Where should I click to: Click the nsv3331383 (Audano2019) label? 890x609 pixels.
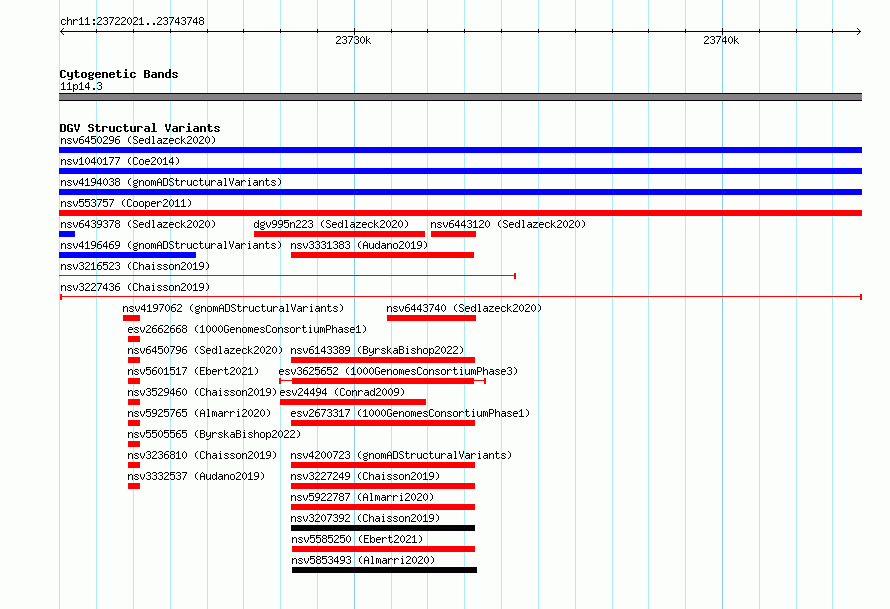coord(359,245)
